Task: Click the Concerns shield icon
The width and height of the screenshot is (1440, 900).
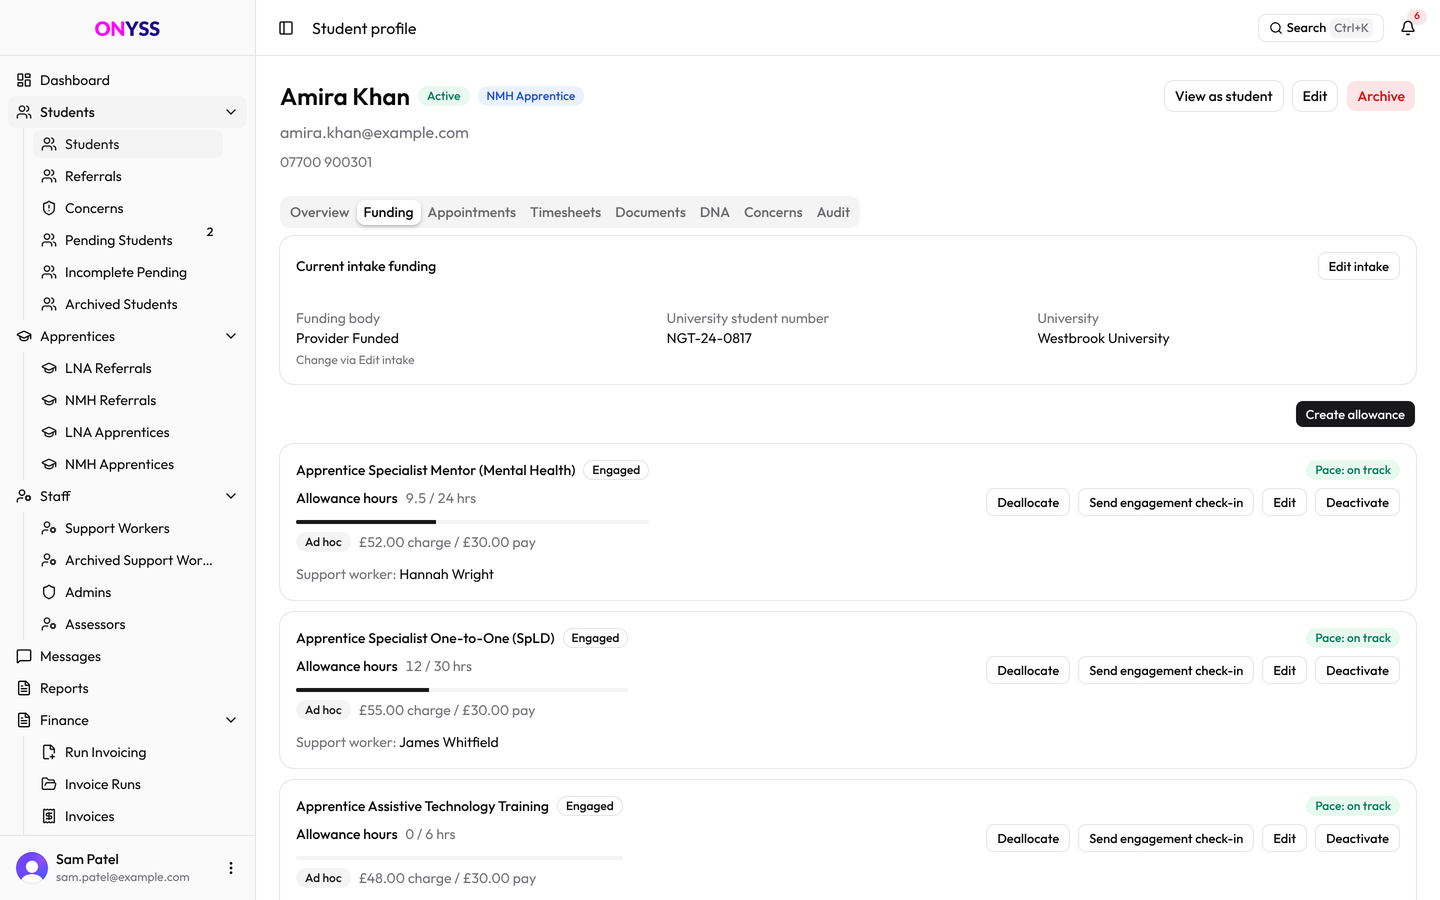Action: (x=49, y=208)
